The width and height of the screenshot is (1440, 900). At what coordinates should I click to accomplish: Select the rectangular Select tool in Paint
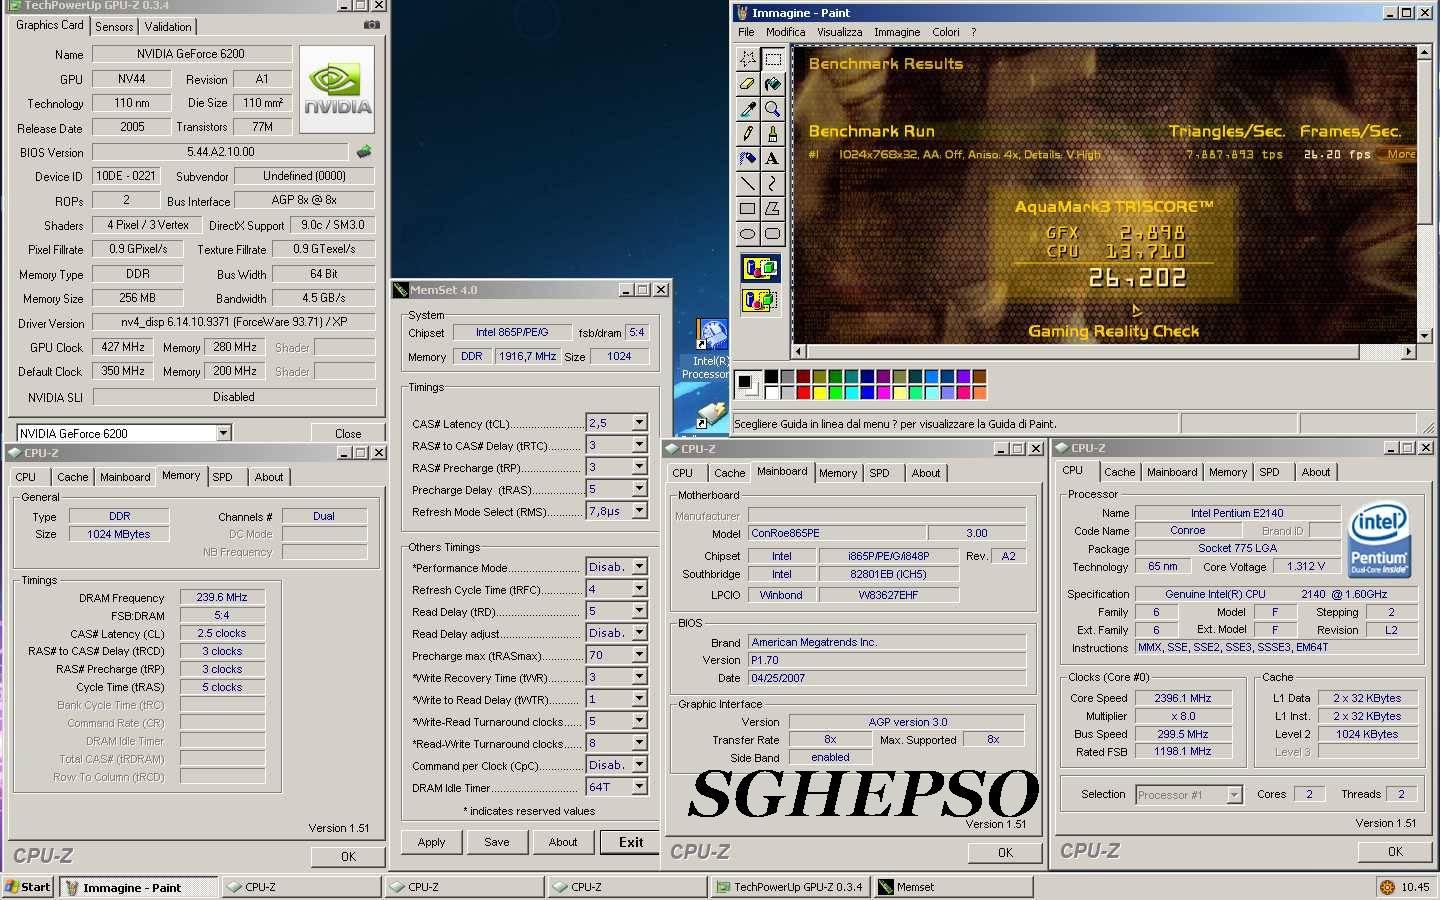772,59
